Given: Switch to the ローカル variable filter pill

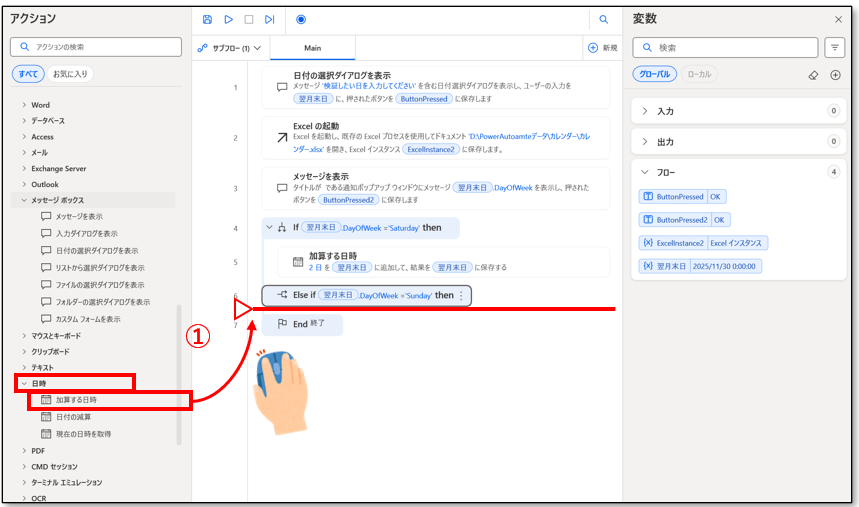Looking at the screenshot, I should [x=699, y=74].
